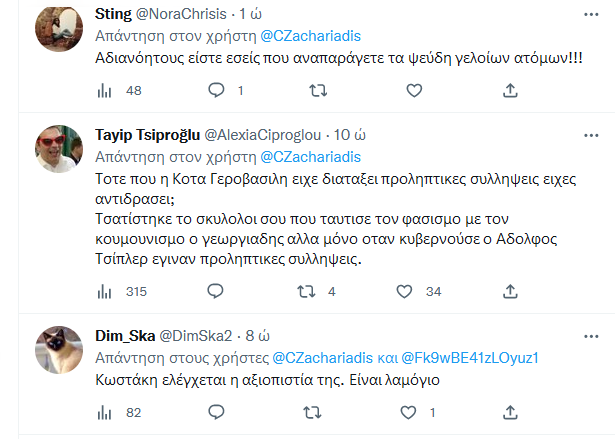Screen dimensions: 615x439
Task: Share Tayip Tsiproğlu's tweet
Action: (509, 293)
